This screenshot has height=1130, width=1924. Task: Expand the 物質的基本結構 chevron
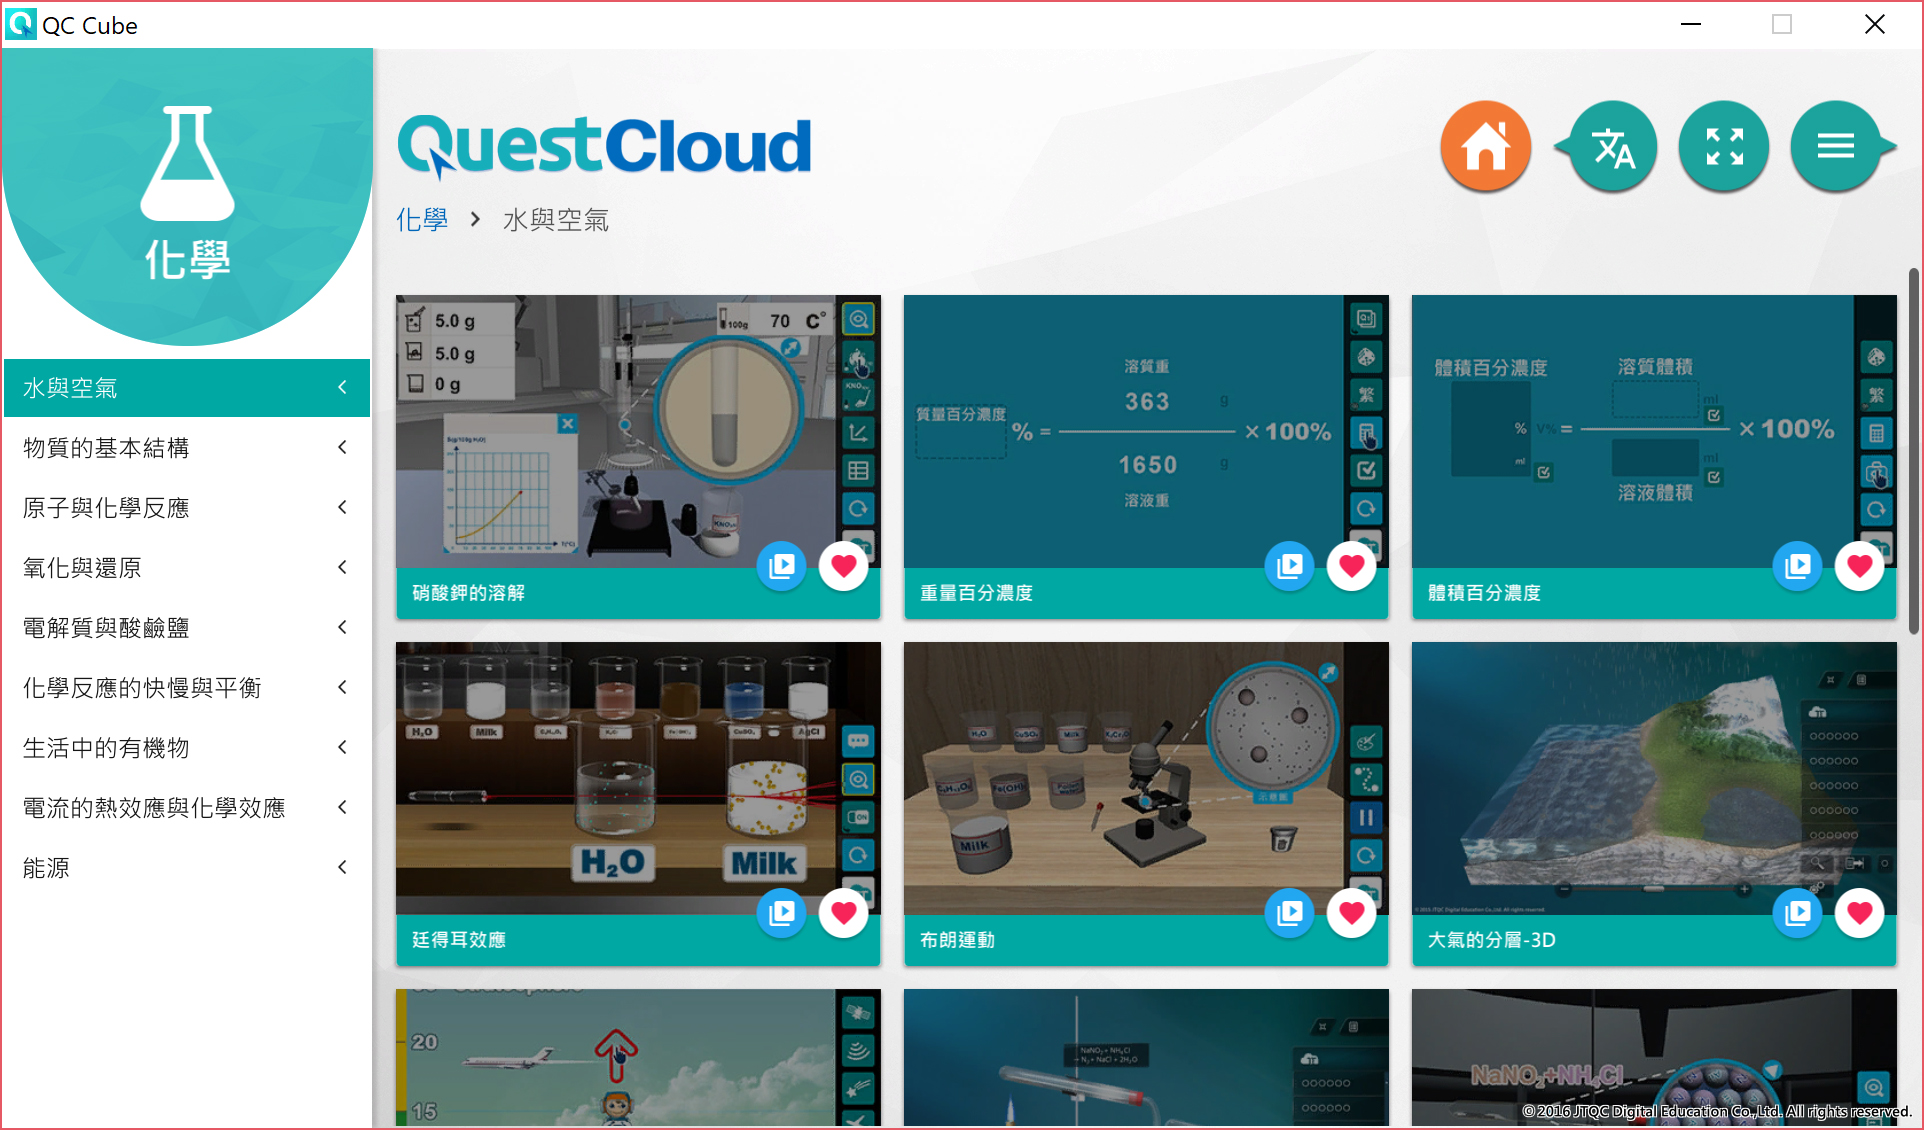[342, 447]
